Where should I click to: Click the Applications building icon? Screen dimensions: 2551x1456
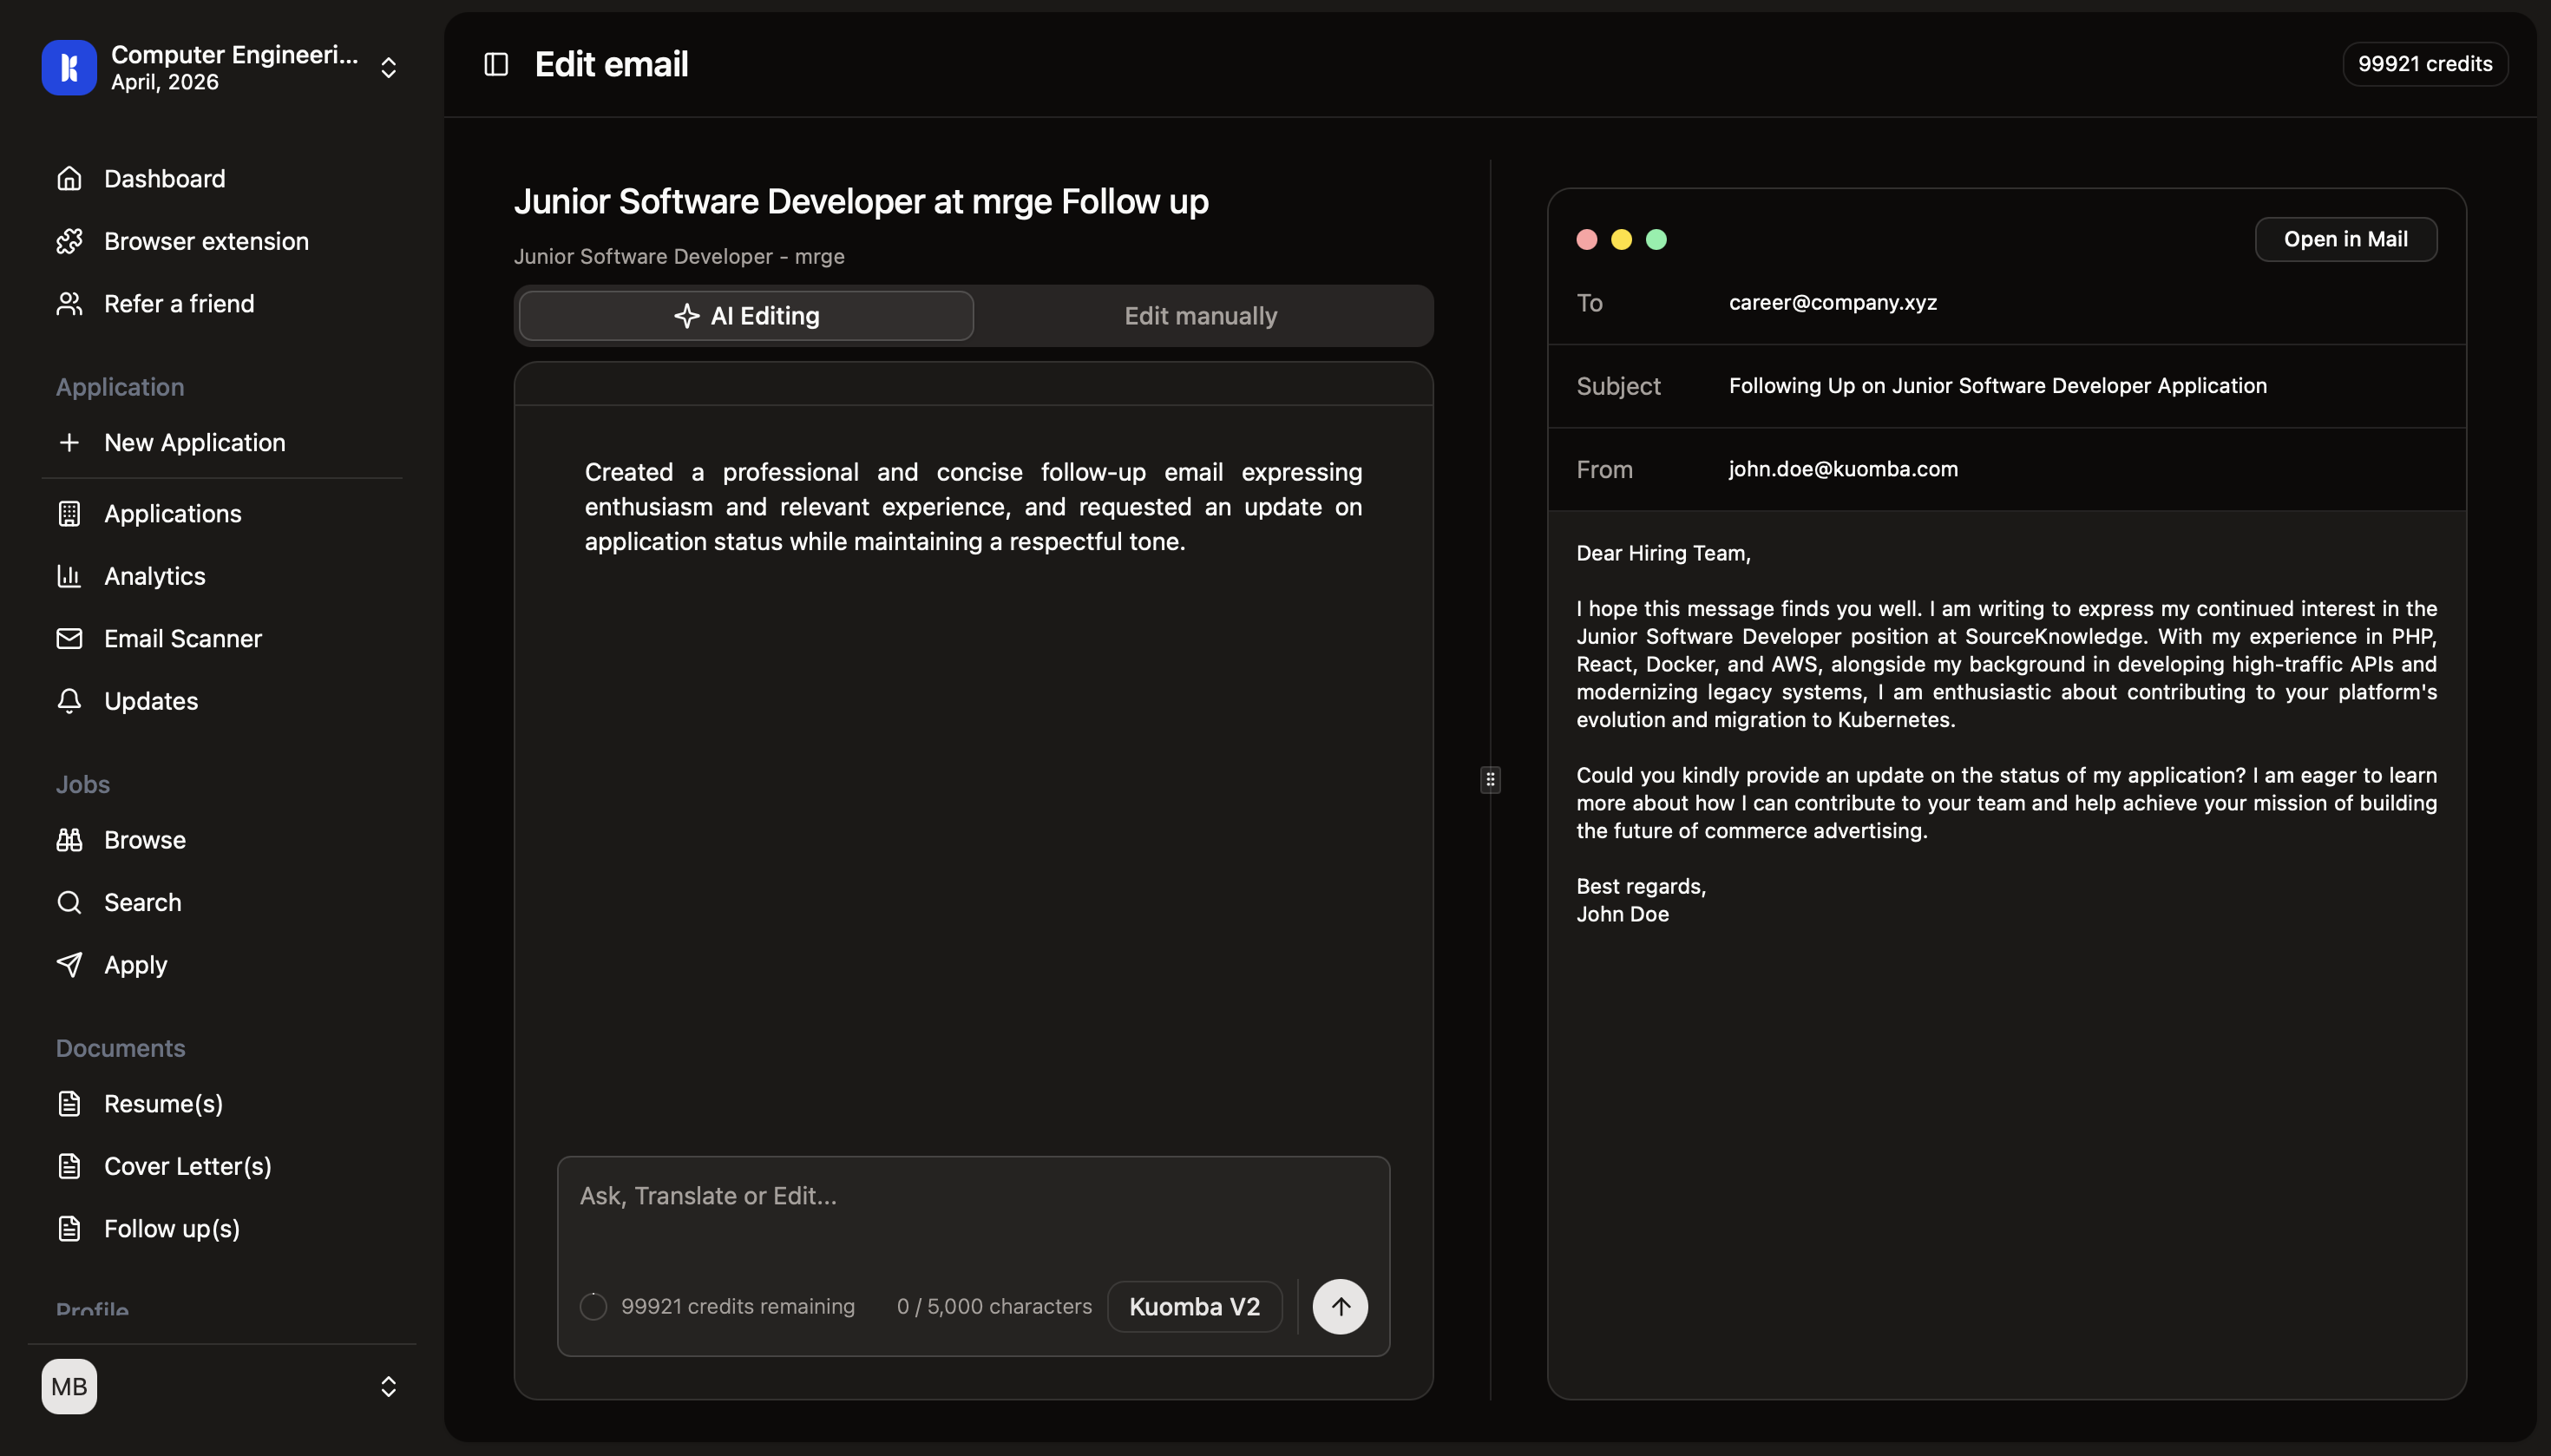(x=69, y=513)
